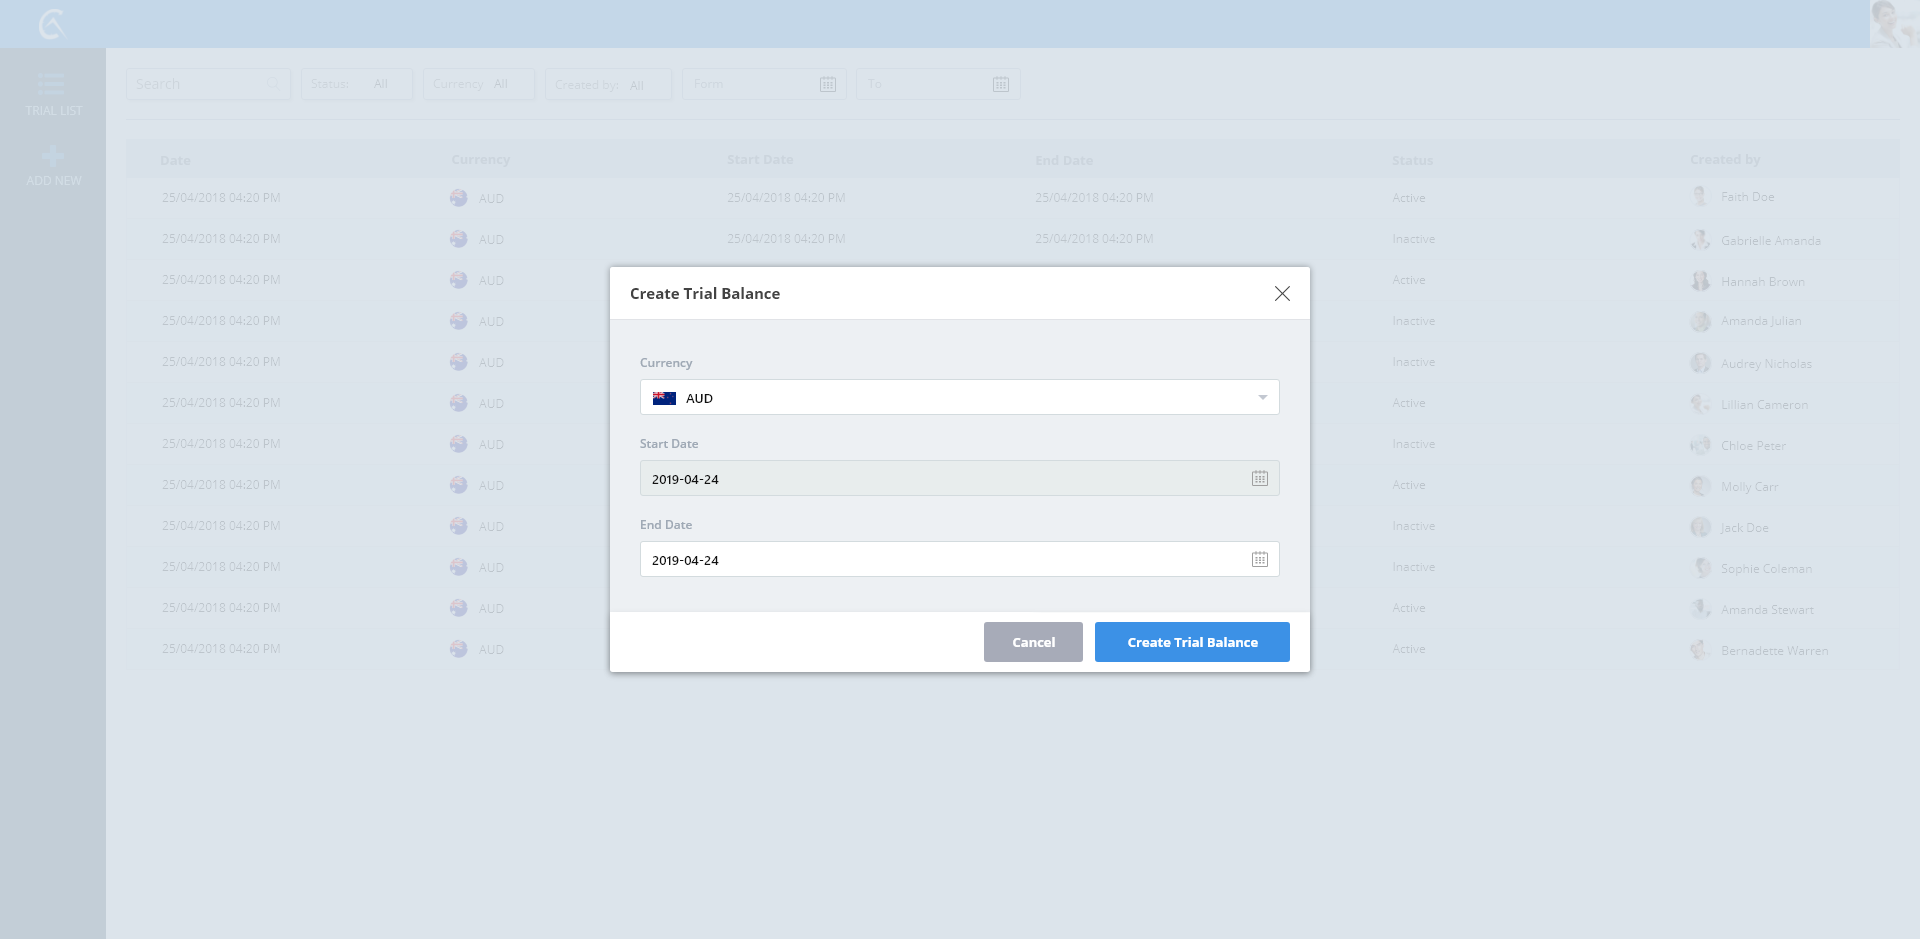This screenshot has width=1920, height=939.
Task: Expand the Currency AUD dropdown
Action: pyautogui.click(x=1262, y=398)
